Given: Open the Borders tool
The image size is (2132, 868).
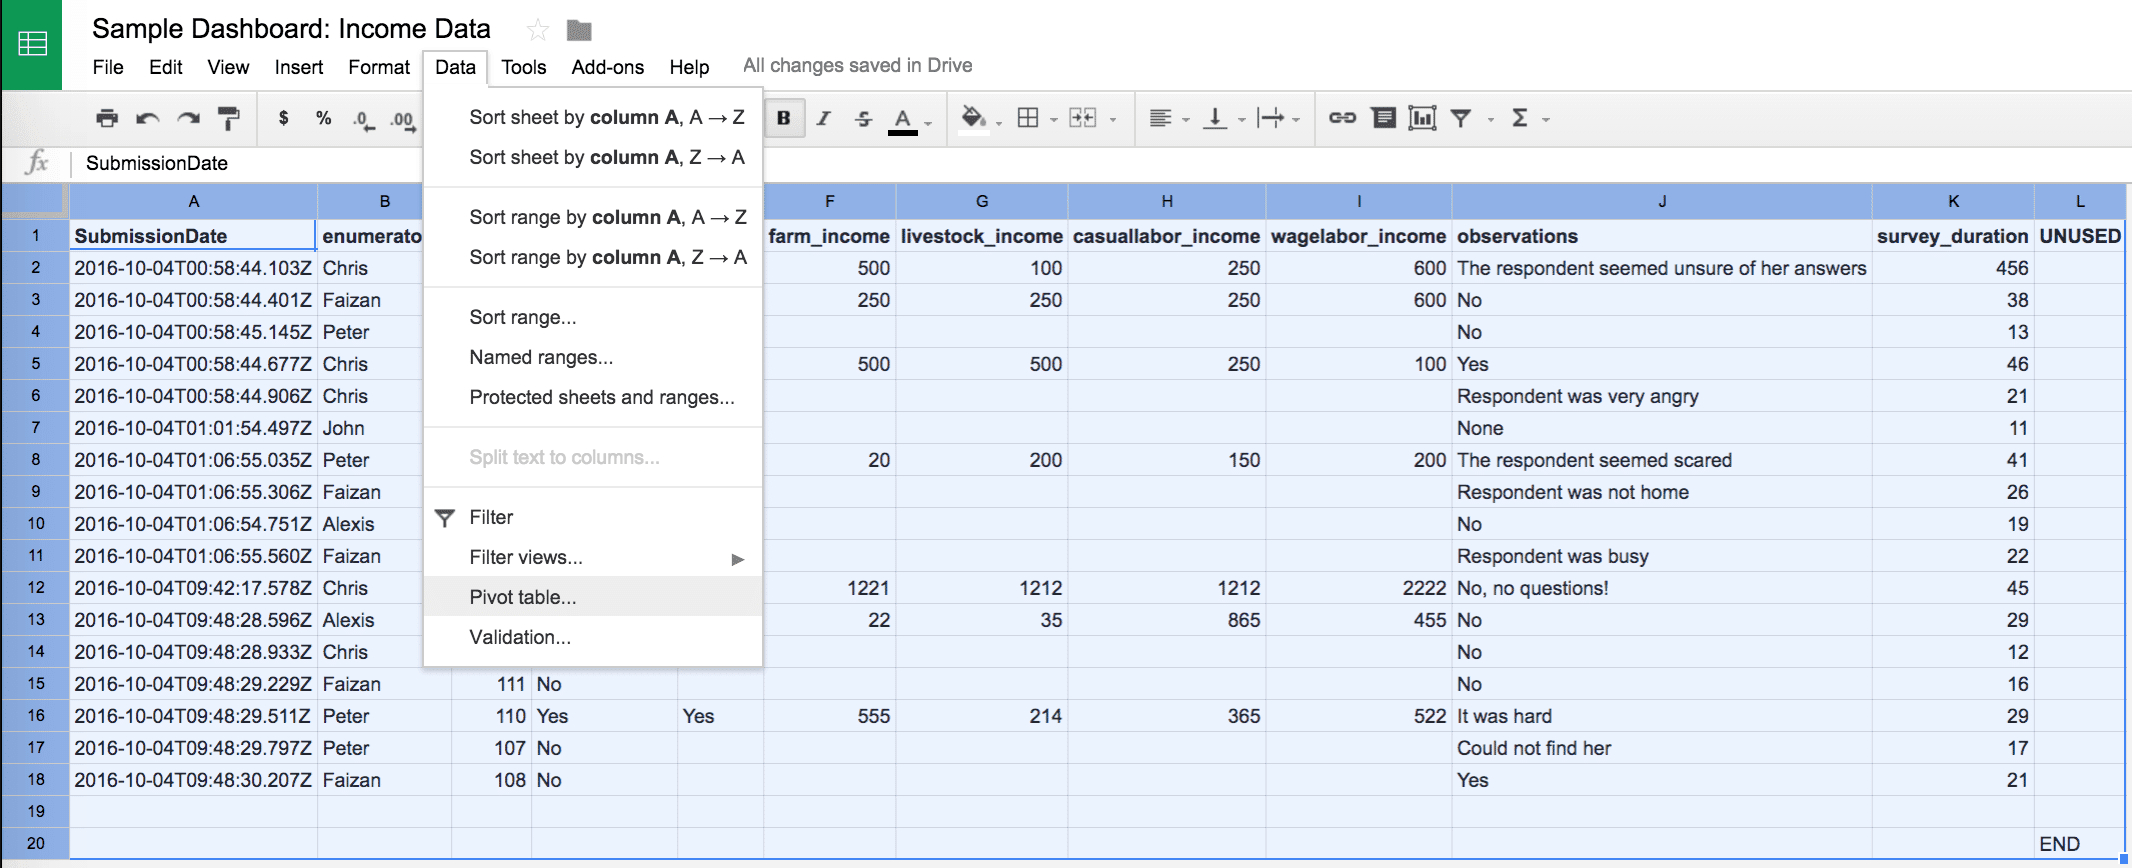Looking at the screenshot, I should coord(1028,118).
